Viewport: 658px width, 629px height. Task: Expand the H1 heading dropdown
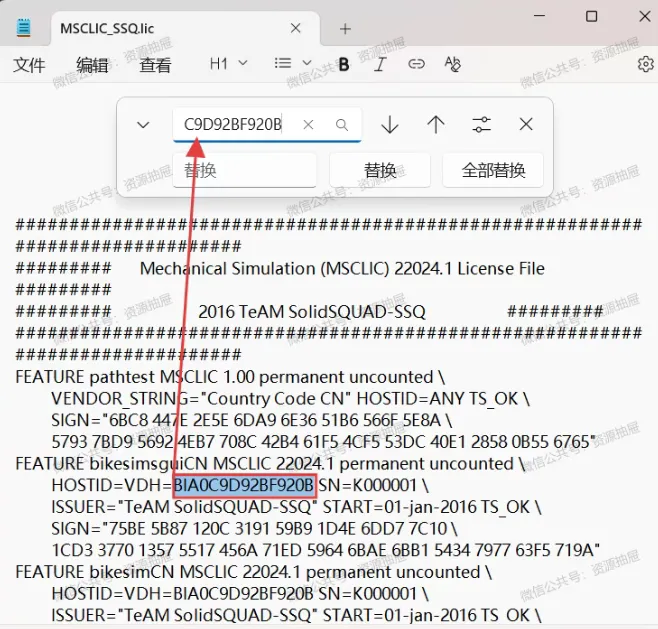[228, 64]
